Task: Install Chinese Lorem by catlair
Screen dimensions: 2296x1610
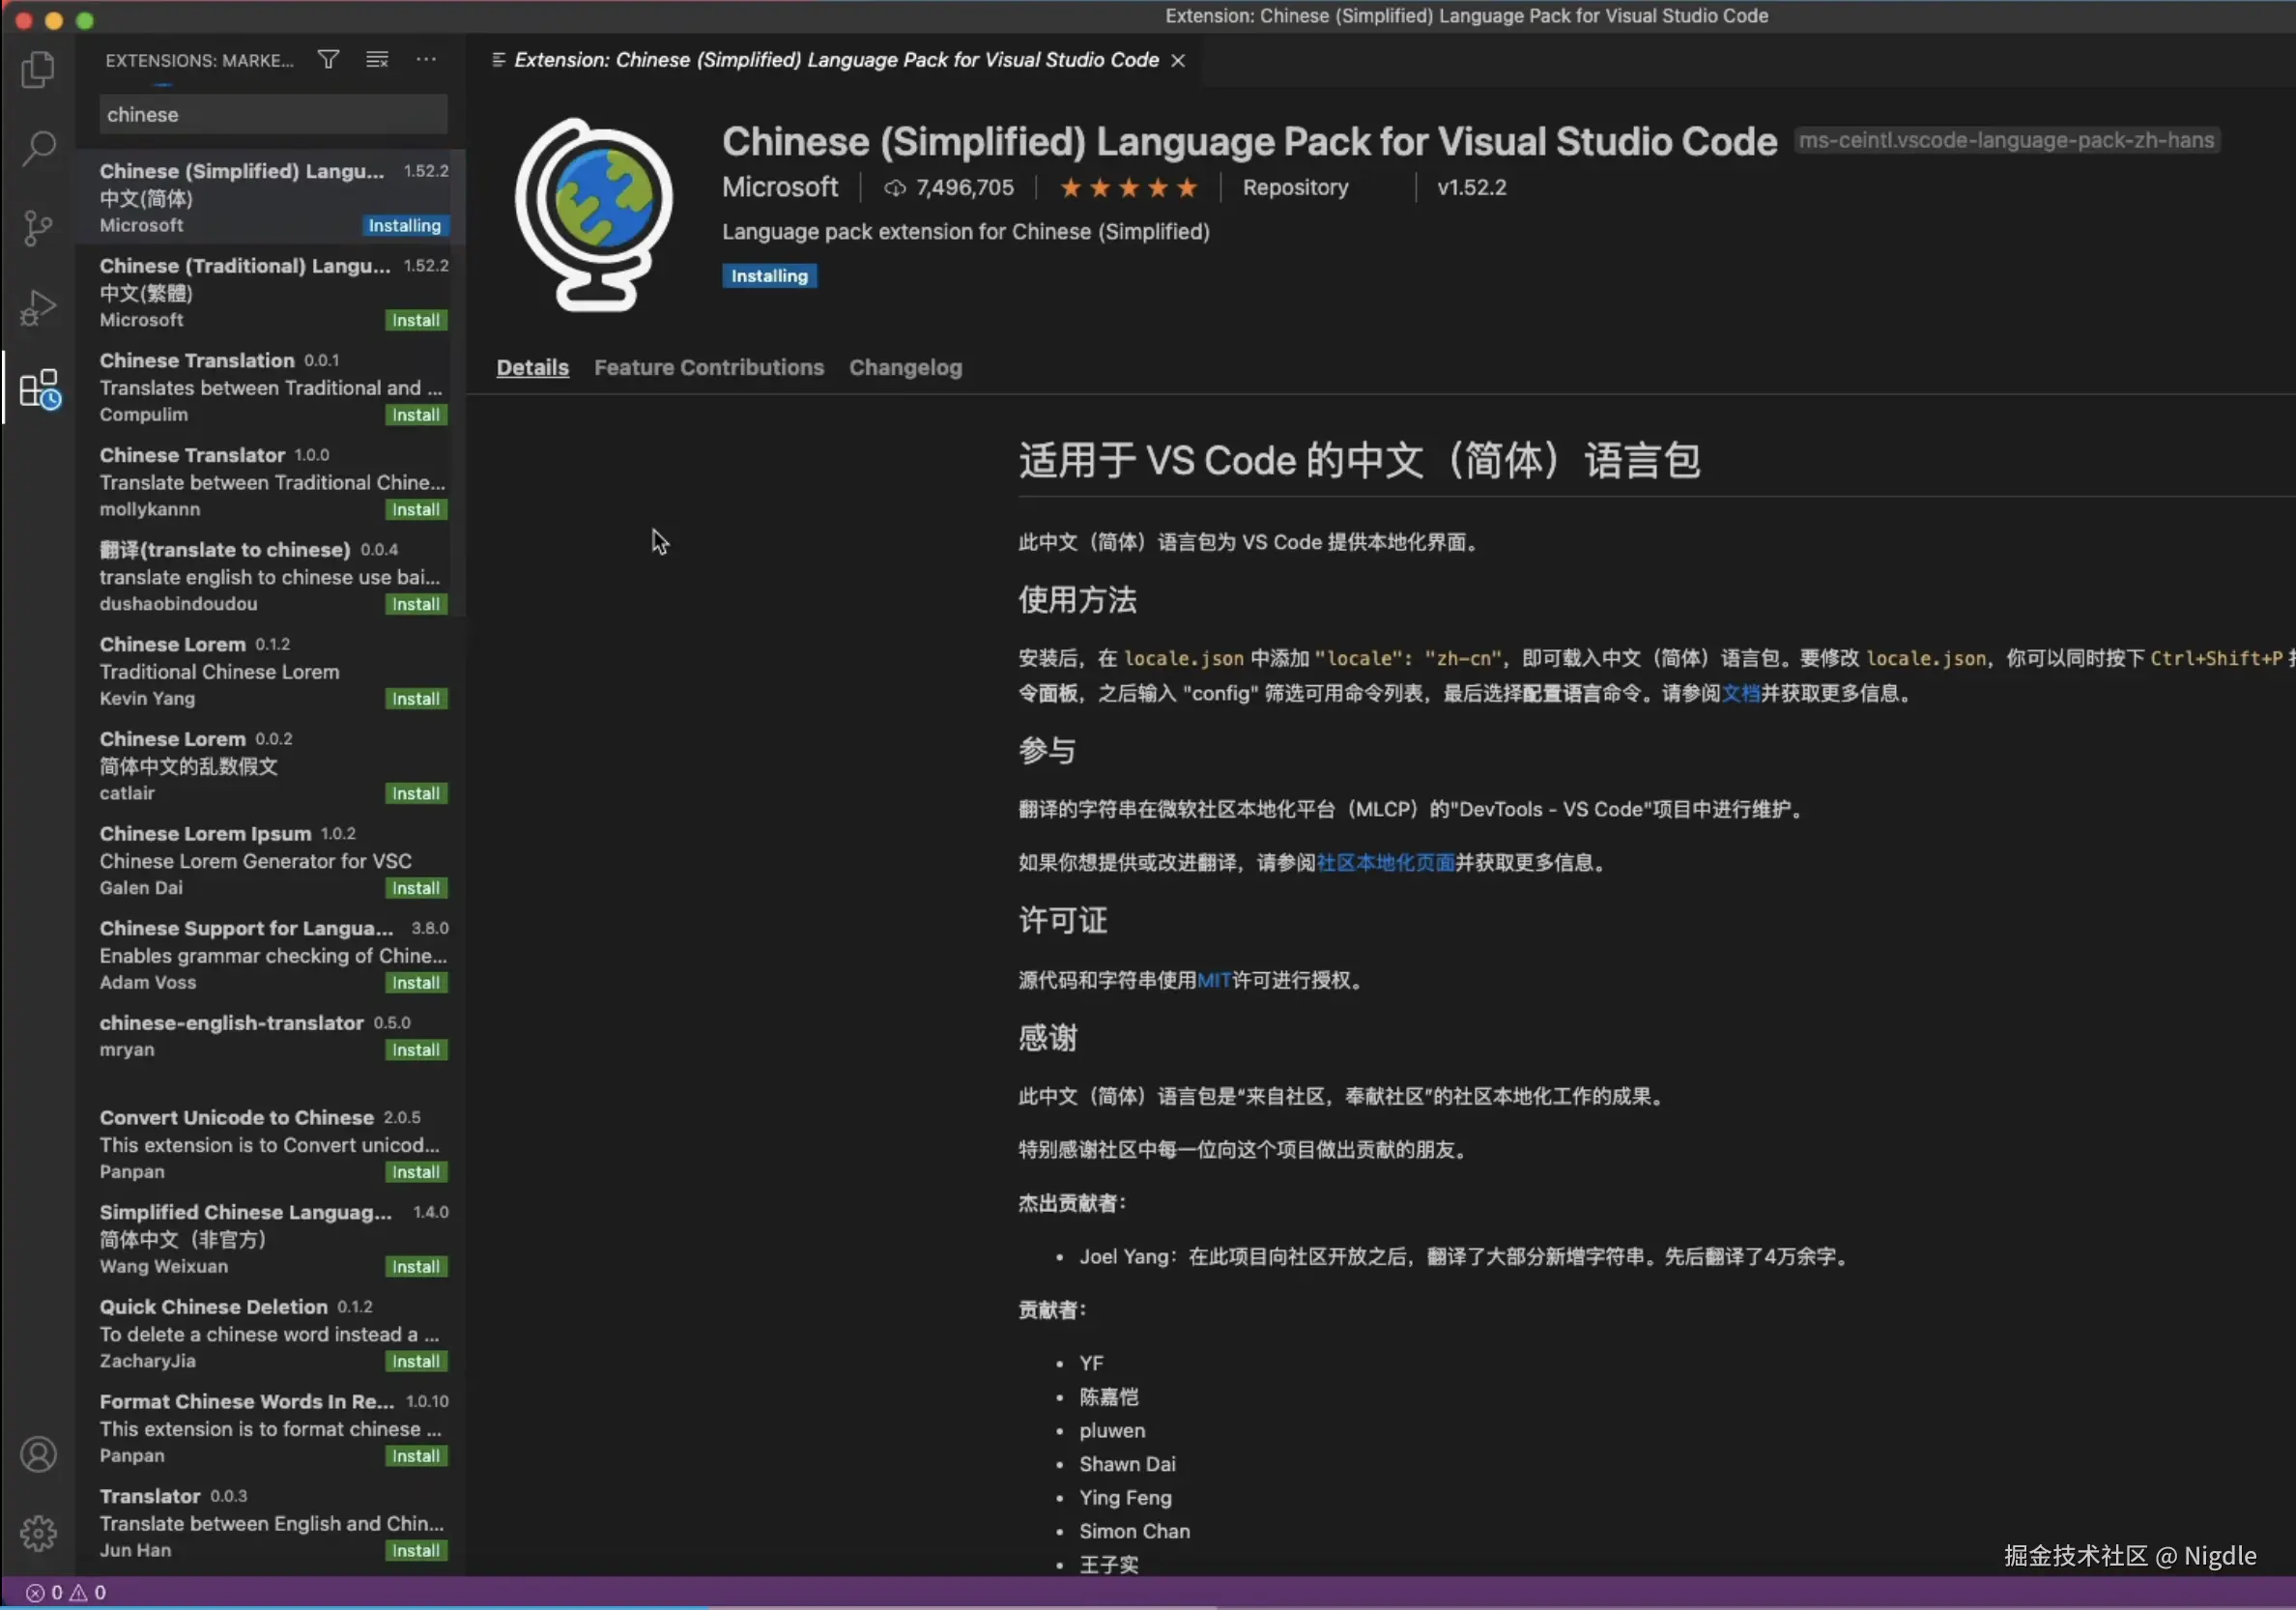Action: [416, 794]
